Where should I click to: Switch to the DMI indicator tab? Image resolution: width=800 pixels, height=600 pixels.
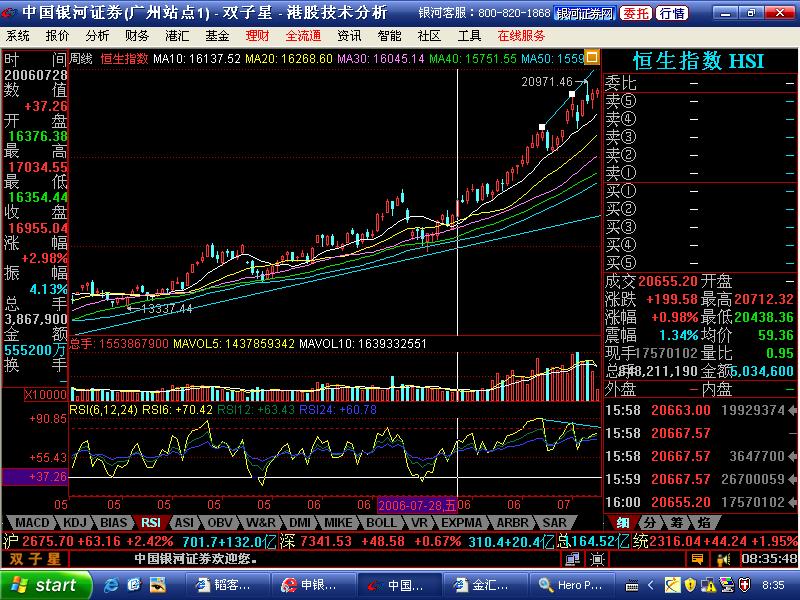click(299, 522)
